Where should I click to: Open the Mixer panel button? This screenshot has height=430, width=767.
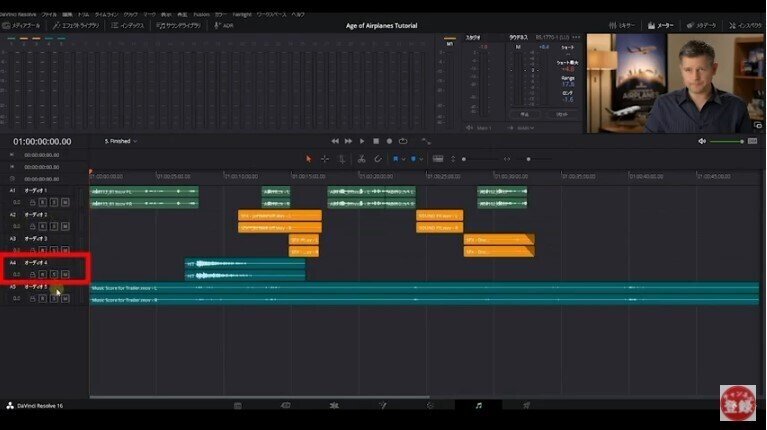click(622, 25)
